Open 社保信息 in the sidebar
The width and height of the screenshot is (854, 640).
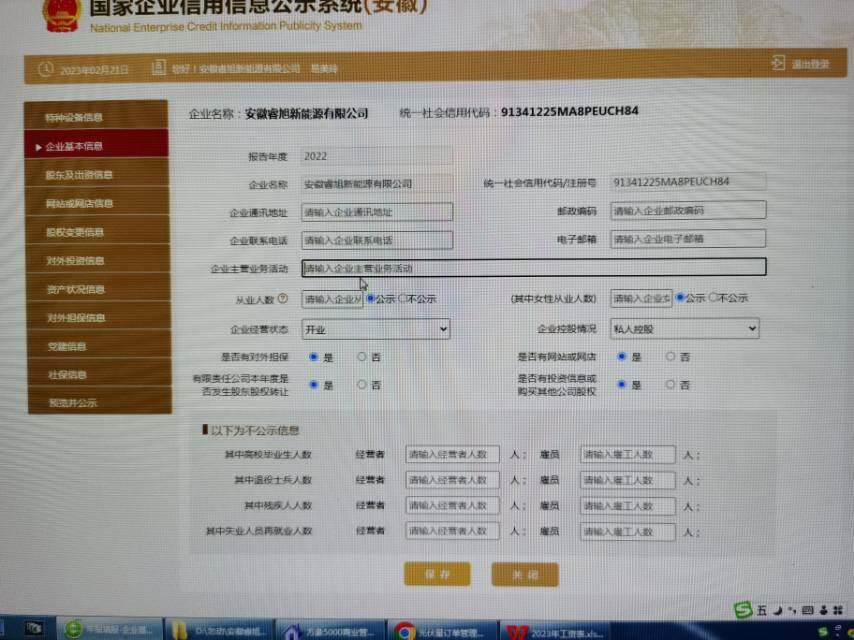coord(100,374)
